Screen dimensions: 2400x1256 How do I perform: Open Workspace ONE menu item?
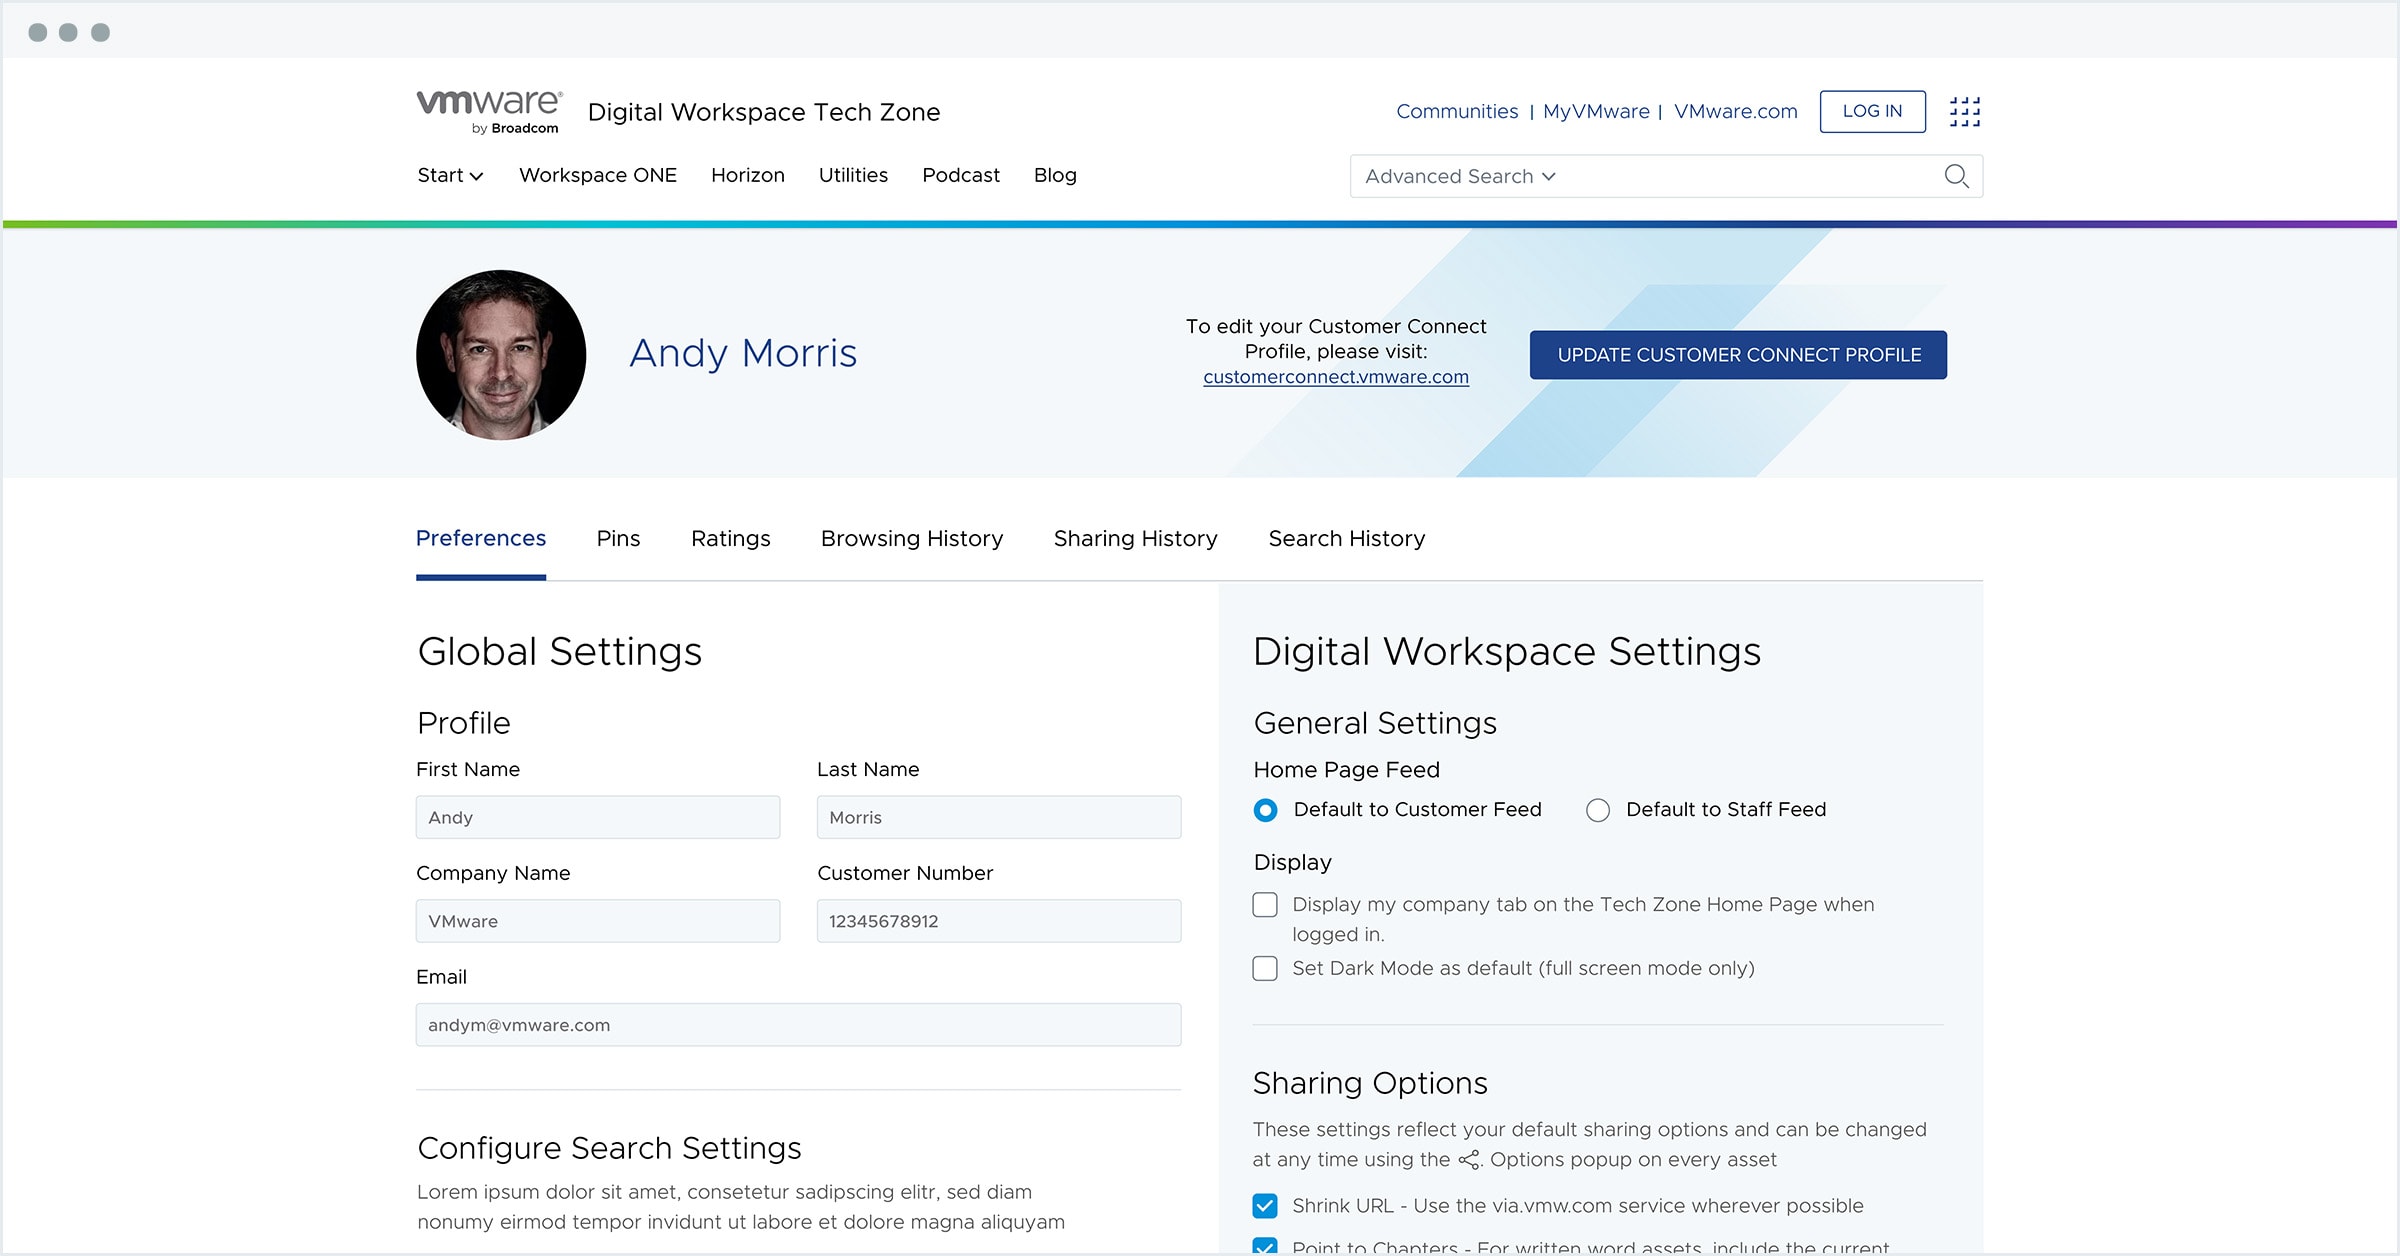[597, 175]
